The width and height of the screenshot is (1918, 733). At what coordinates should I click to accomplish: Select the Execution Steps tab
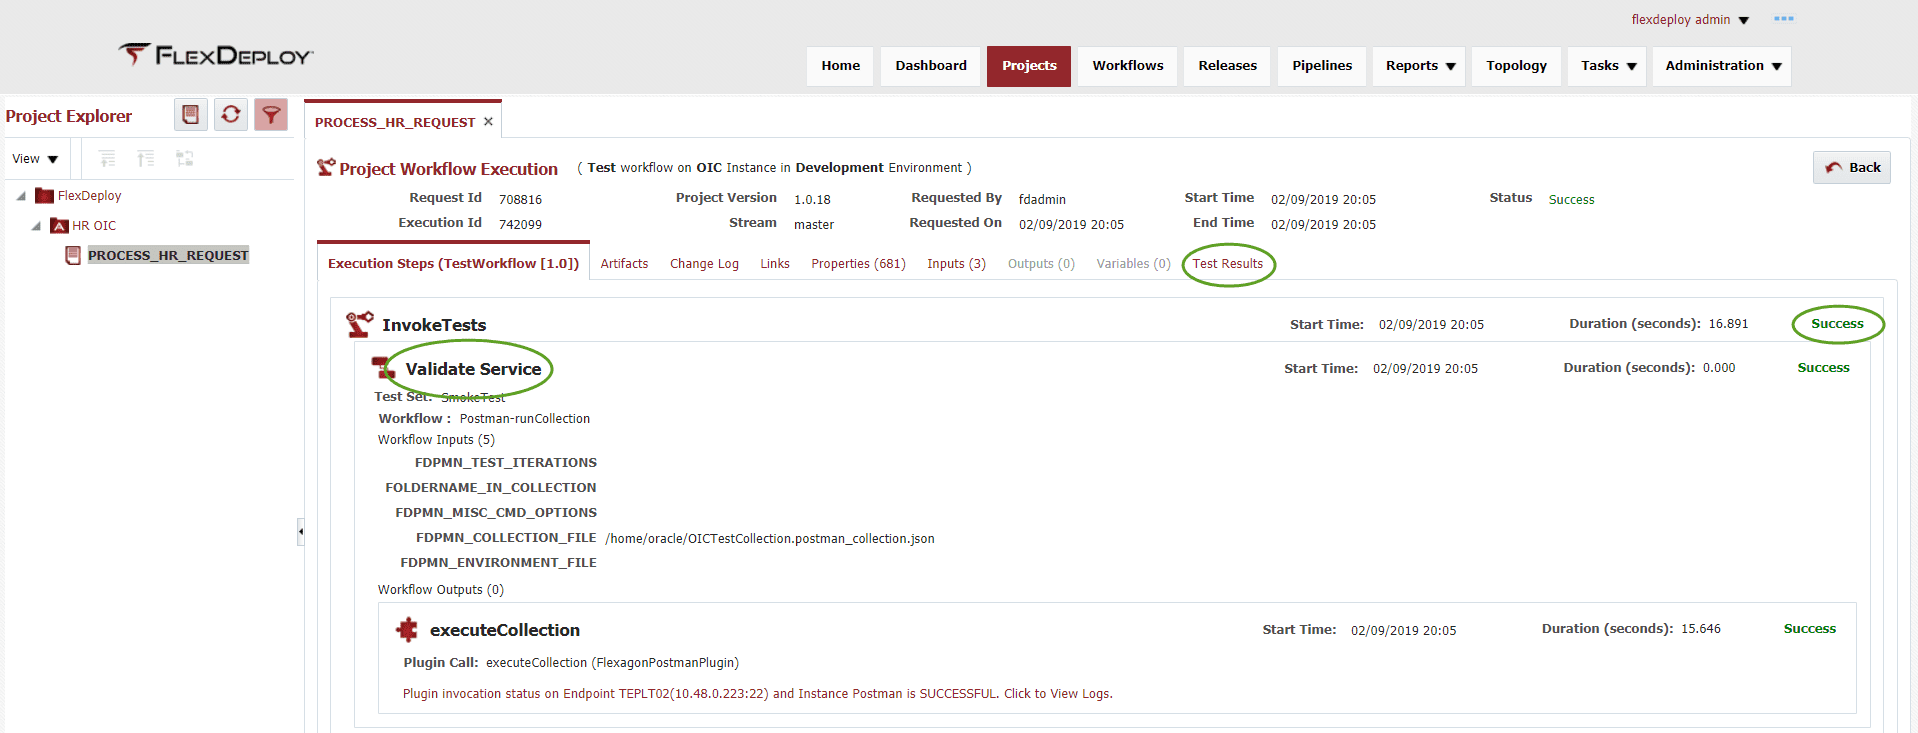coord(453,263)
